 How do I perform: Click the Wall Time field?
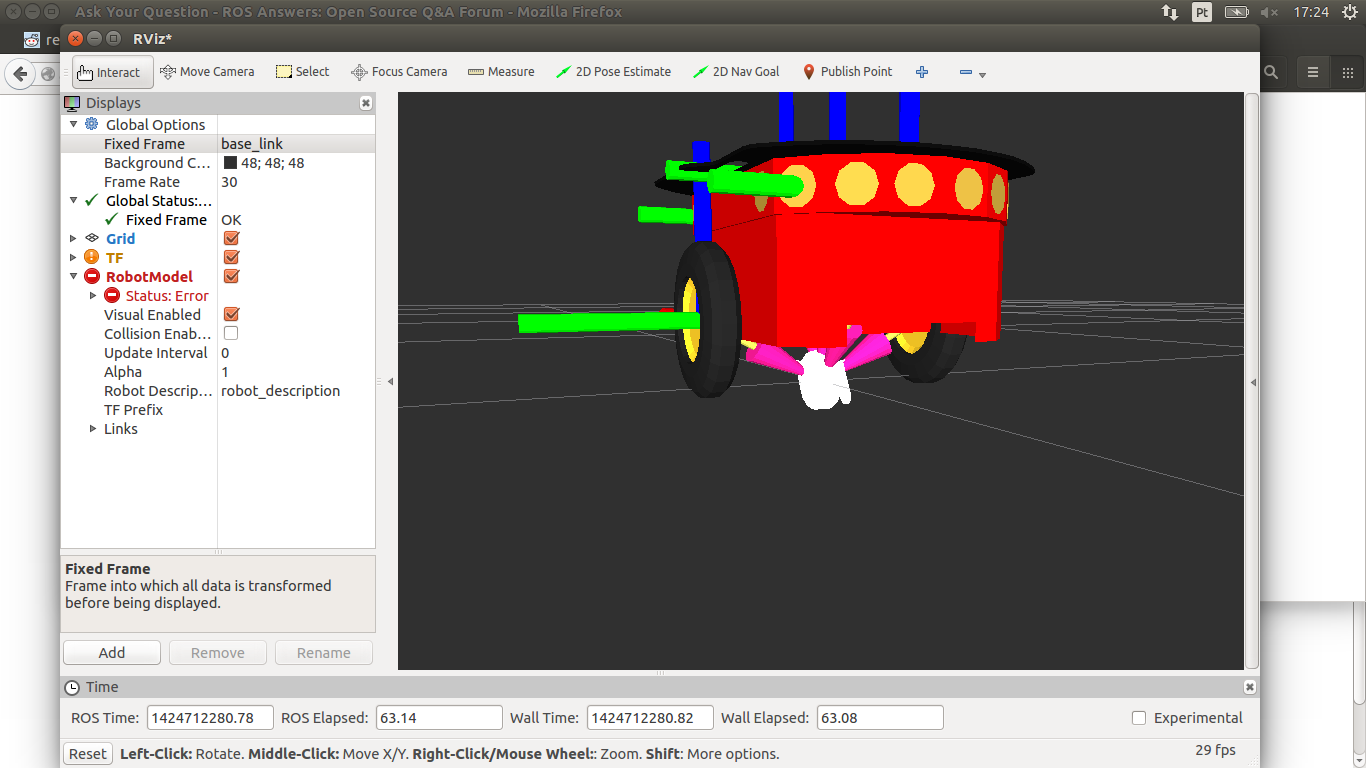pos(650,718)
